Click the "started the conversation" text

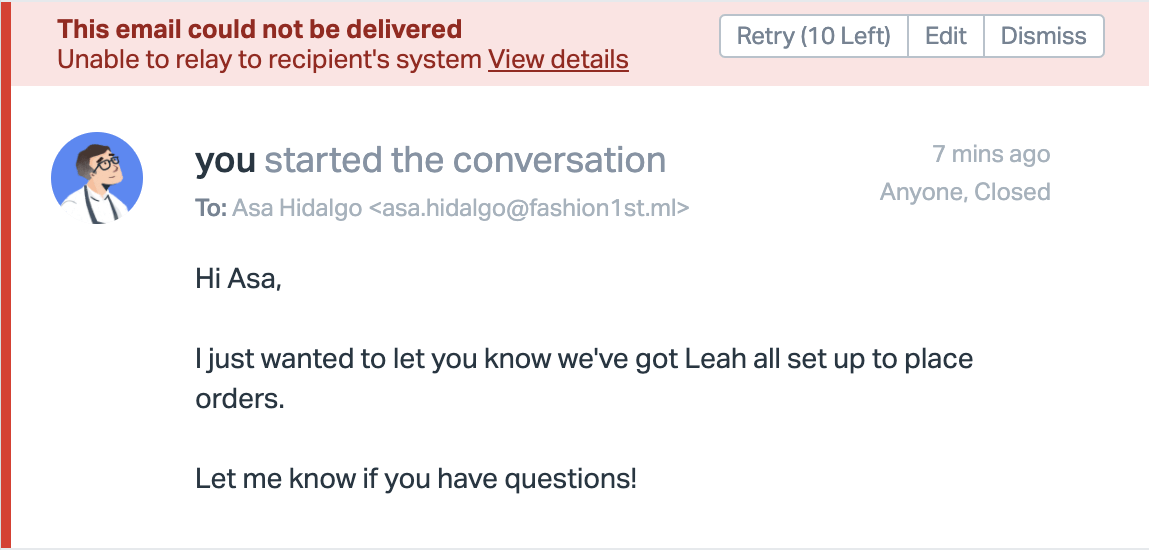(x=465, y=160)
